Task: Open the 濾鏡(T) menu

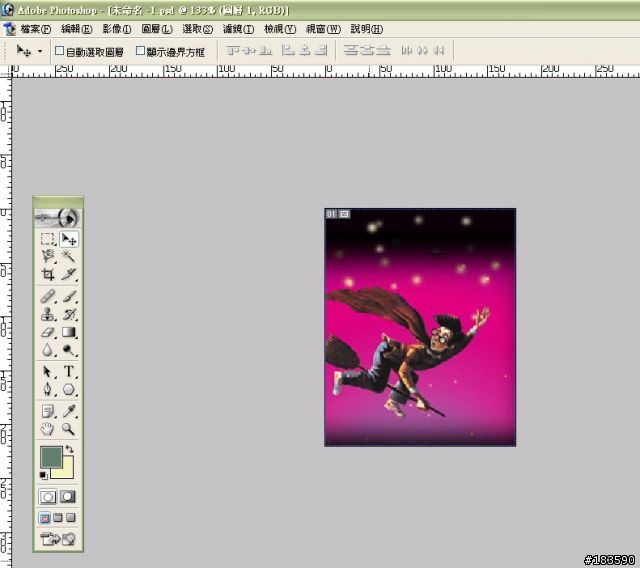Action: point(238,29)
